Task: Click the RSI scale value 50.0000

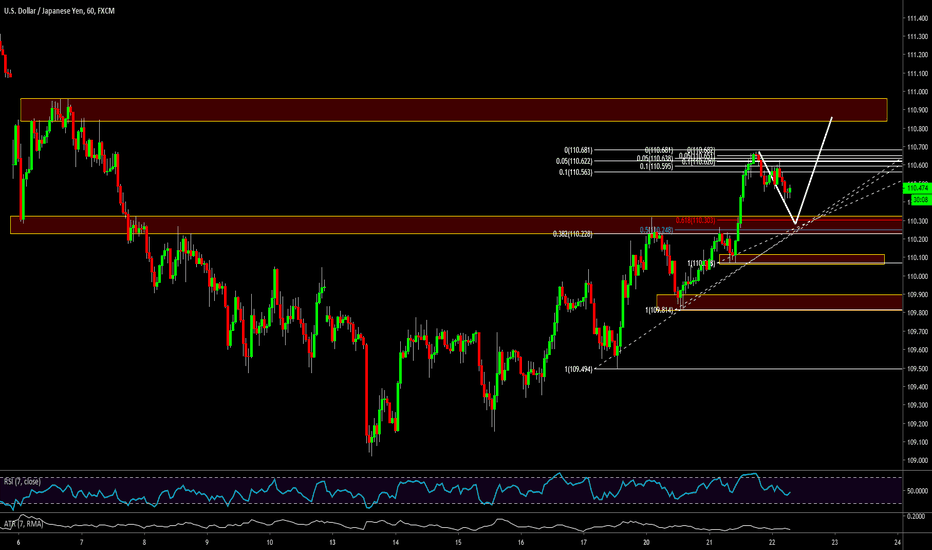Action: [x=918, y=491]
